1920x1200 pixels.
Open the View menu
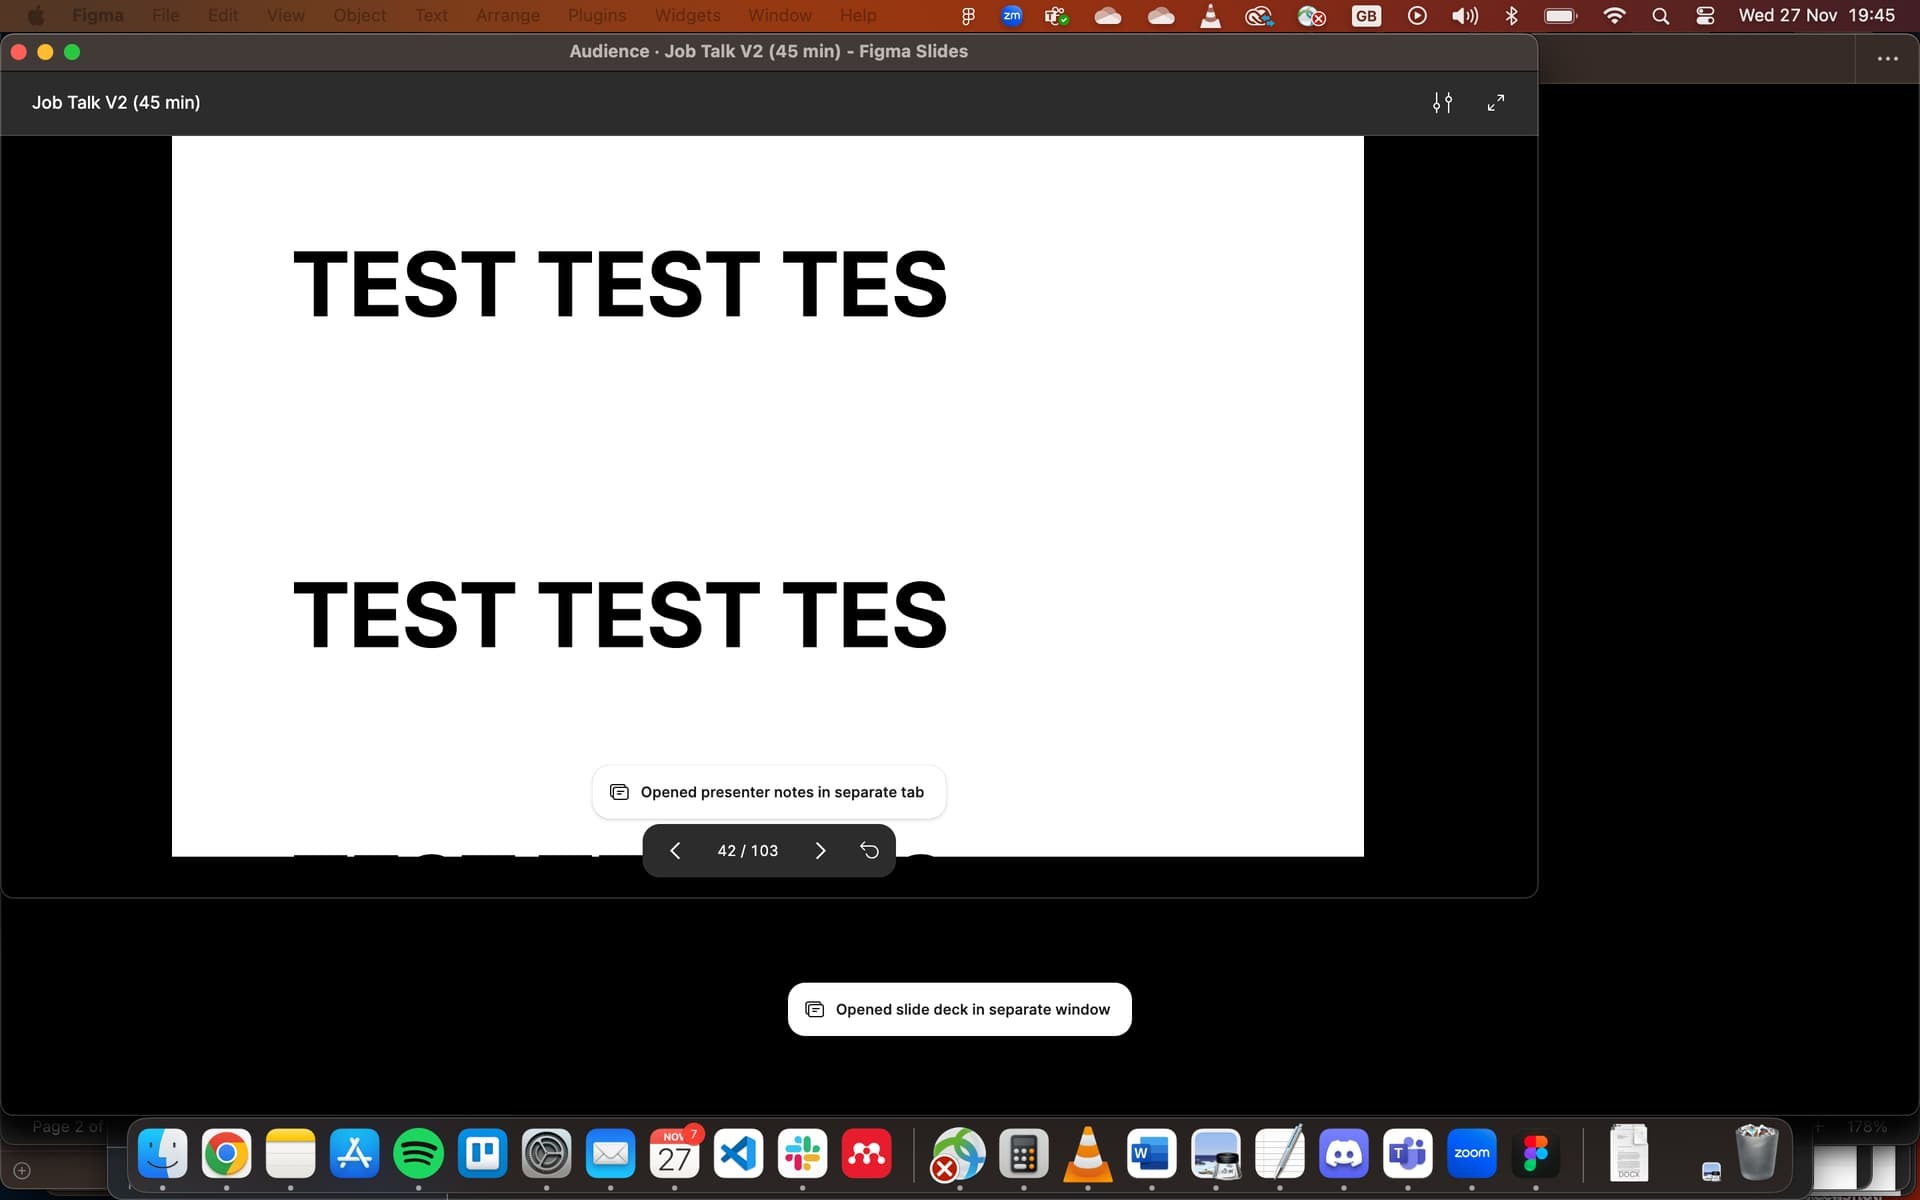[x=285, y=15]
